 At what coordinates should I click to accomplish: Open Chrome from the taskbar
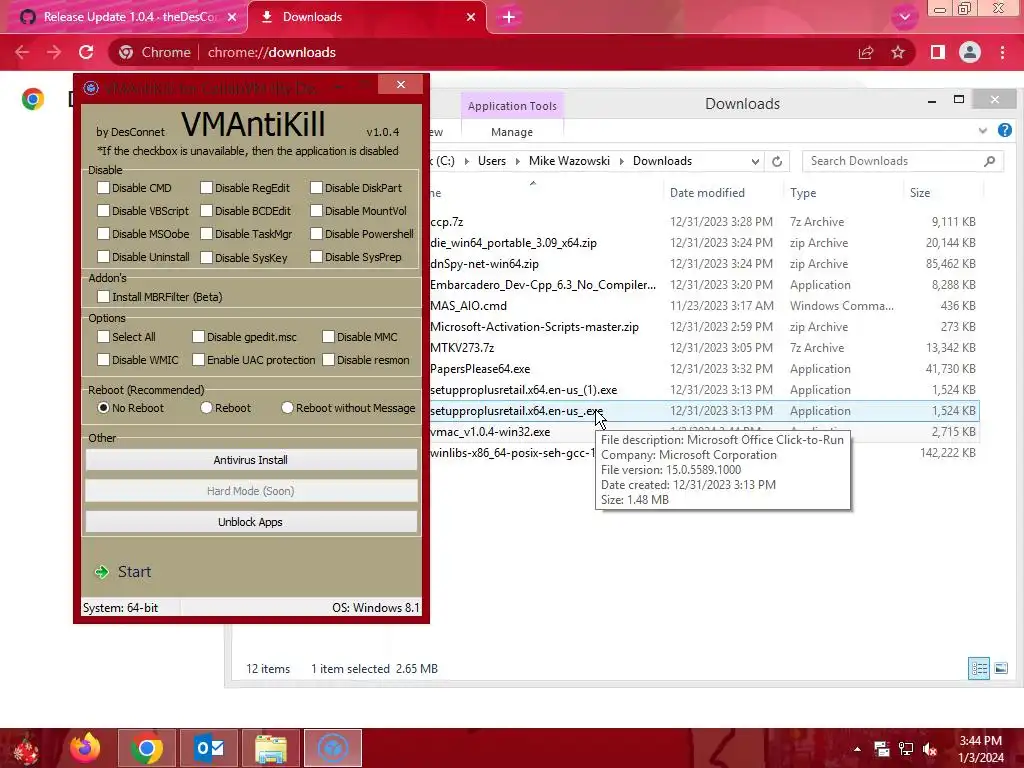point(146,748)
